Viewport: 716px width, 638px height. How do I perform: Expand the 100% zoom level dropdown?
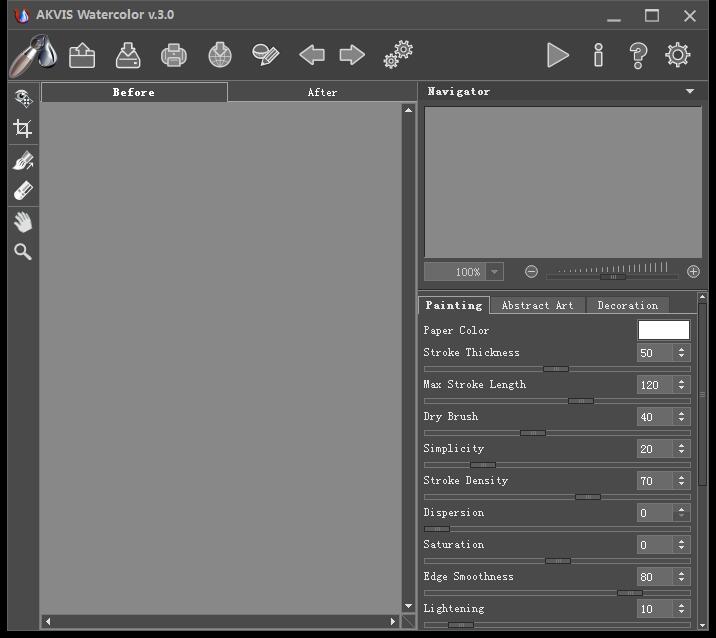click(x=495, y=272)
